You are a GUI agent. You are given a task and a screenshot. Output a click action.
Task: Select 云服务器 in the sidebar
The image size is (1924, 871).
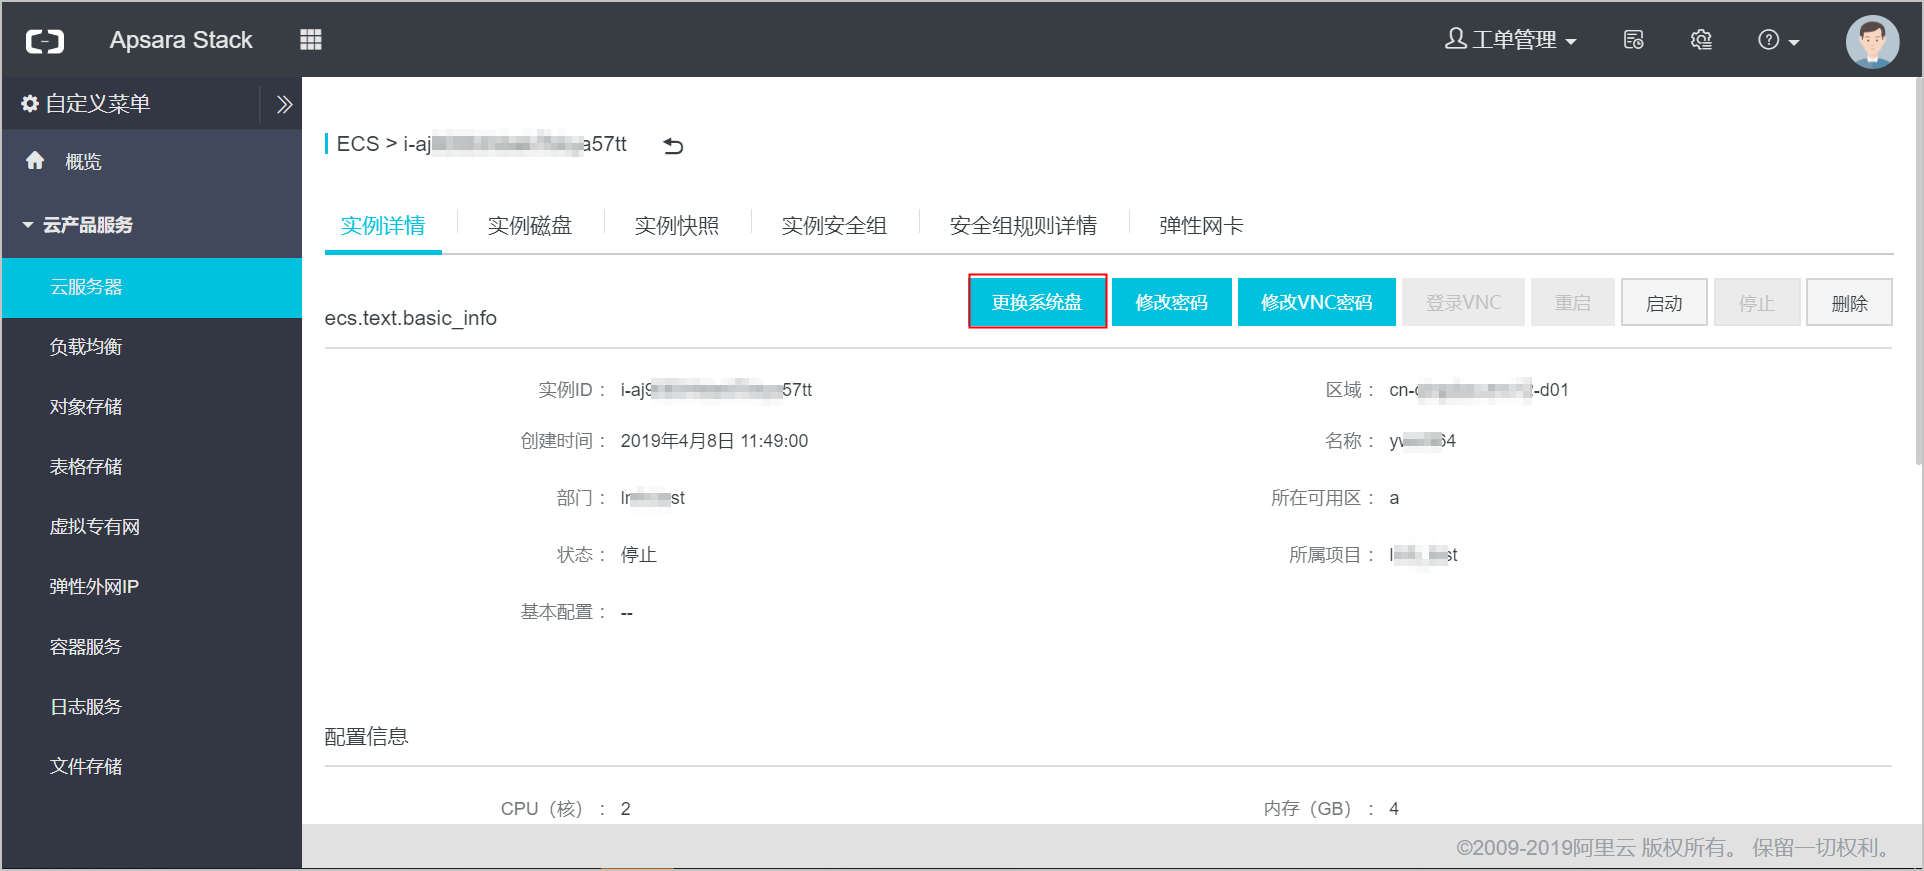(152, 288)
